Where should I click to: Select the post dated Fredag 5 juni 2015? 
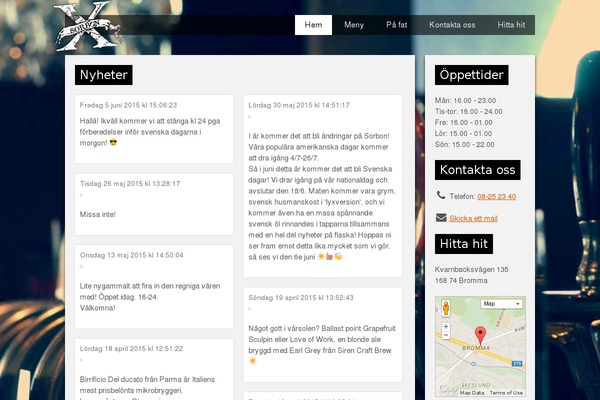[x=154, y=129]
